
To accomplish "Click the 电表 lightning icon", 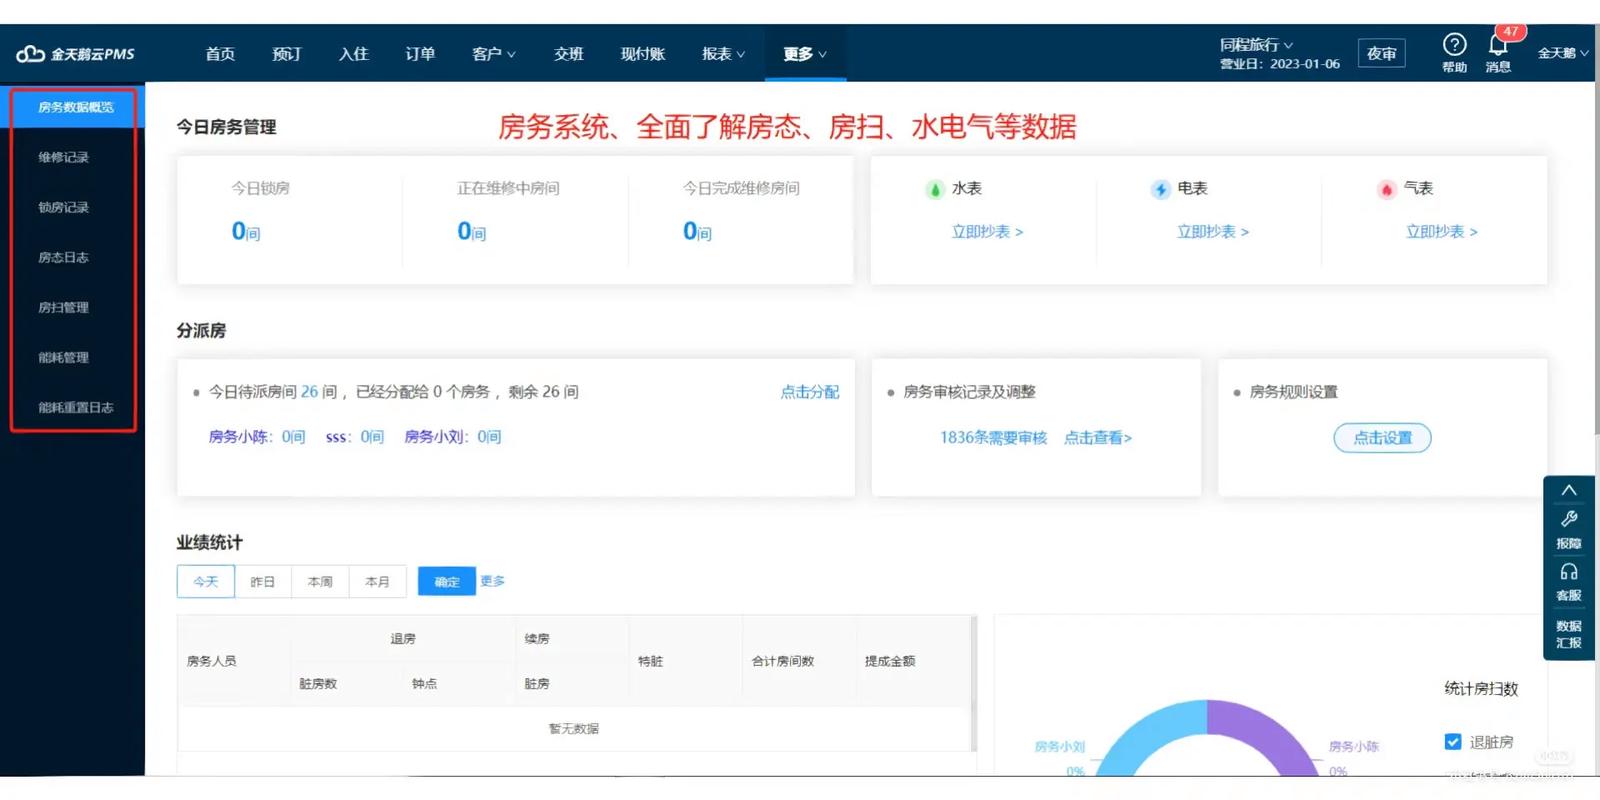I will 1160,189.
